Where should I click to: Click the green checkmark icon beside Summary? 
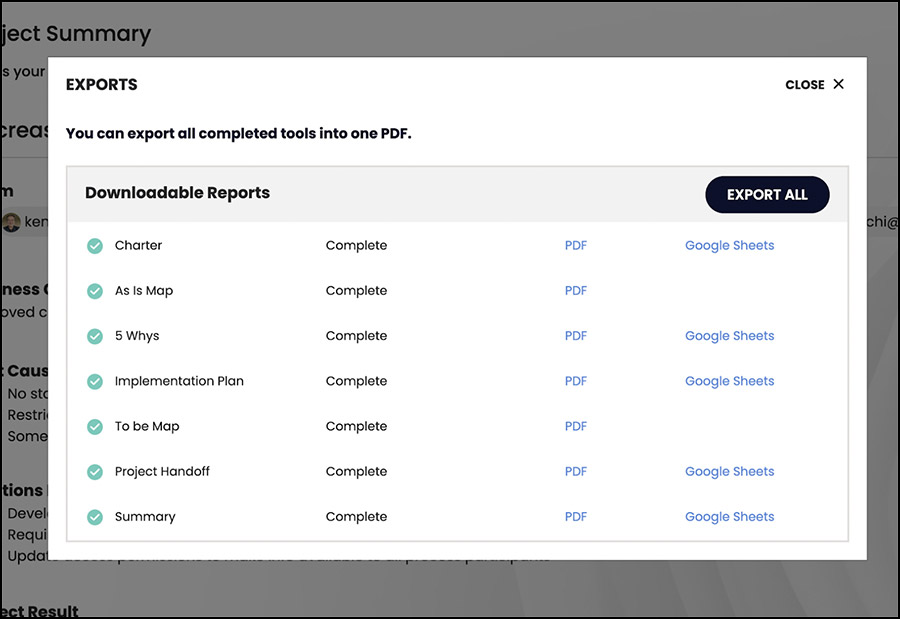95,517
